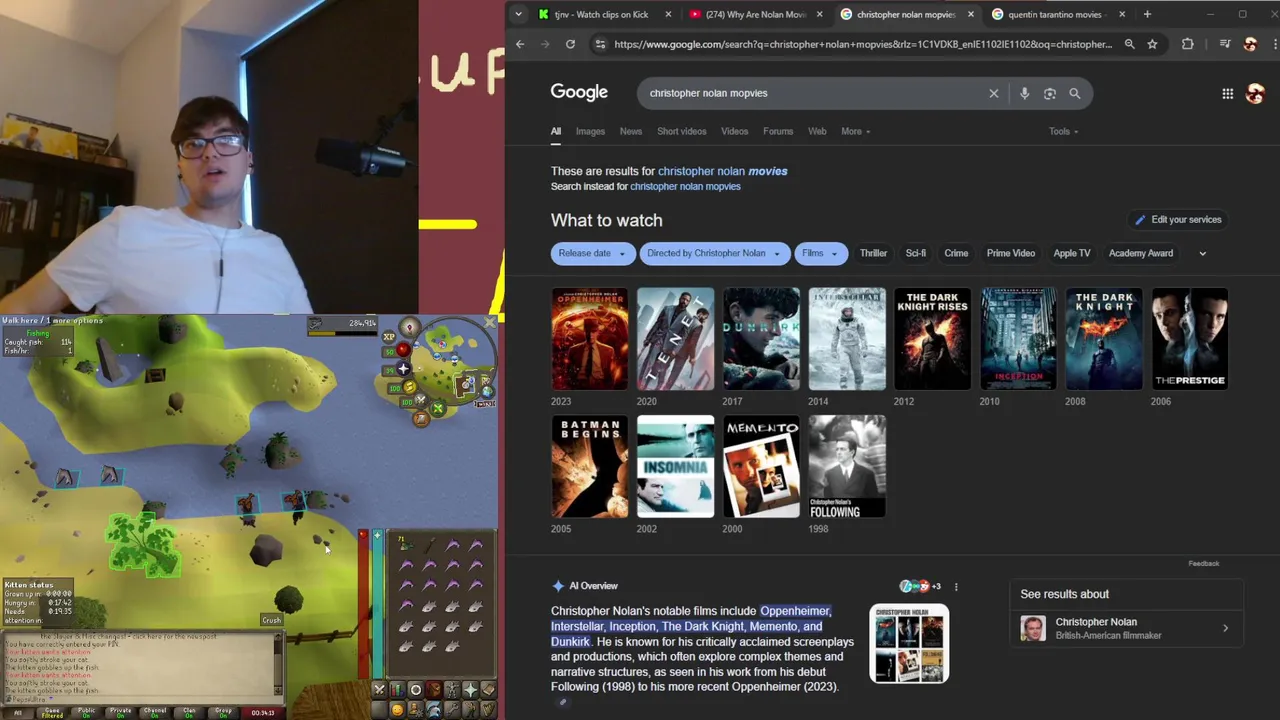Open the Emotes tab icon
This screenshot has height=720, width=1280.
click(x=470, y=710)
